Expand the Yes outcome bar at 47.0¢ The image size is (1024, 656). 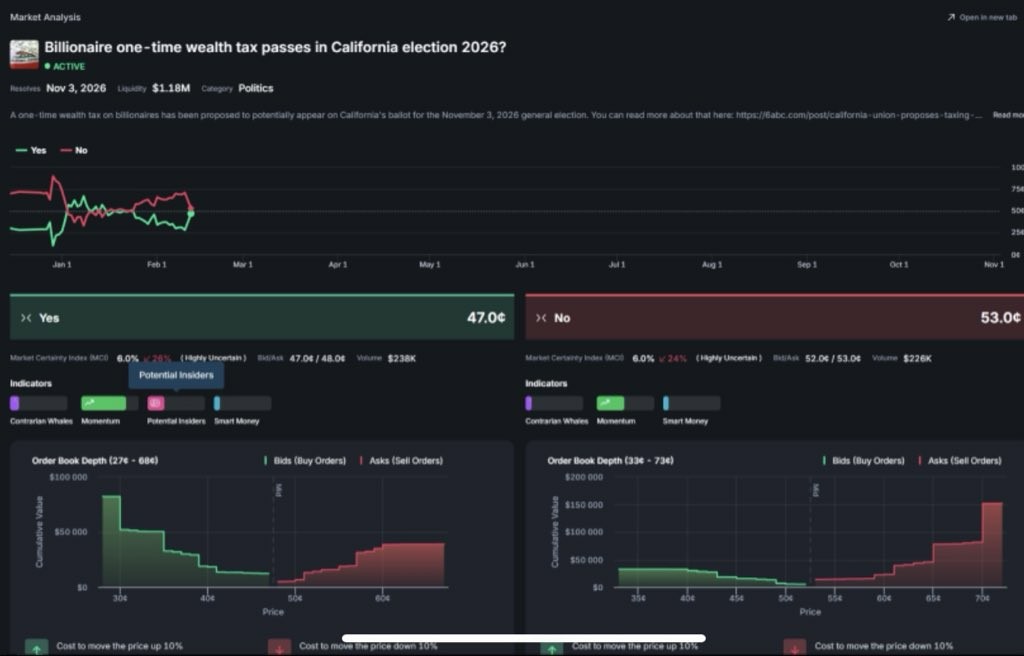coord(262,317)
